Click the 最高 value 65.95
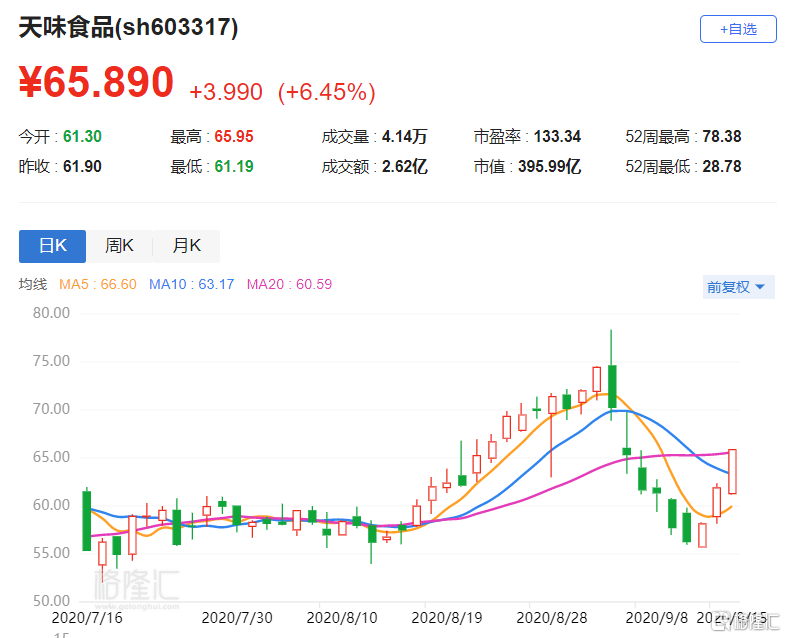 [x=234, y=136]
